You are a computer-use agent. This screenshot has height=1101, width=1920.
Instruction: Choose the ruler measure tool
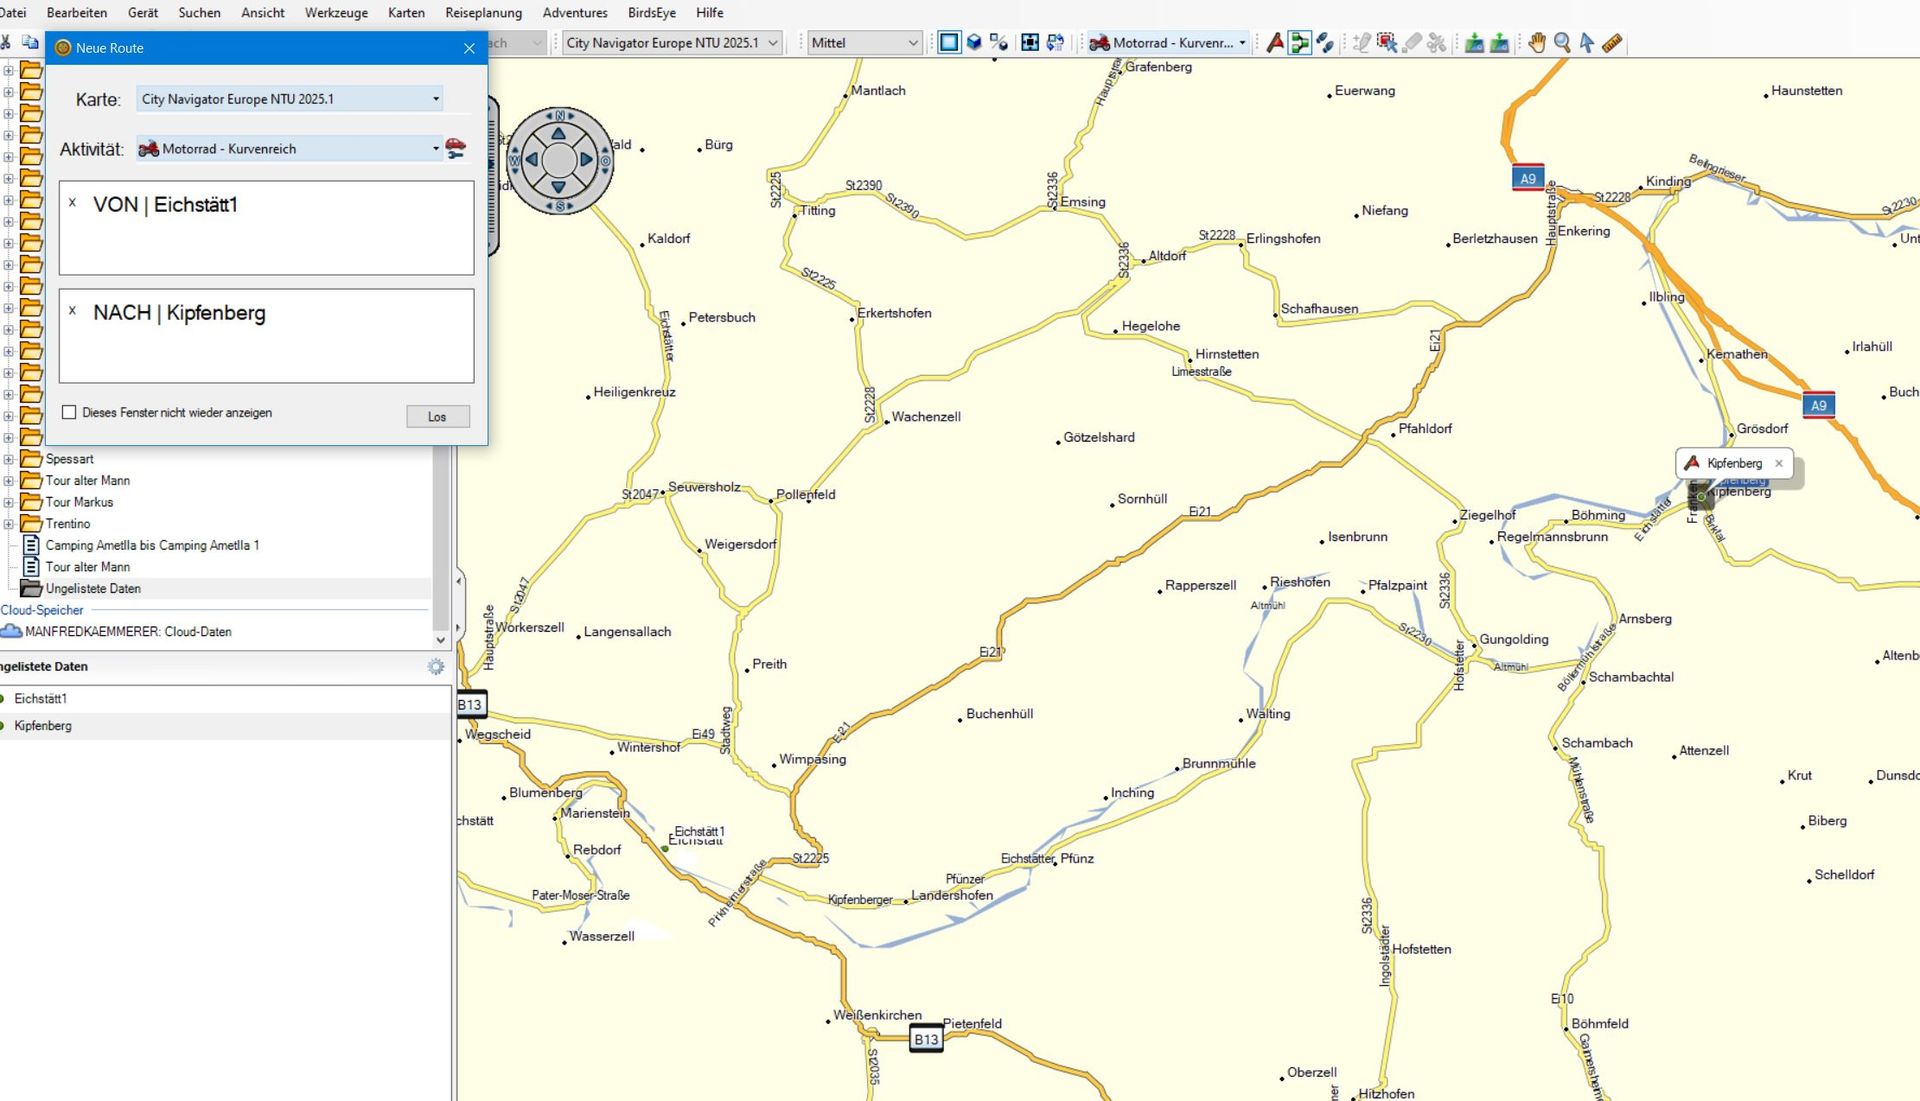[1612, 43]
